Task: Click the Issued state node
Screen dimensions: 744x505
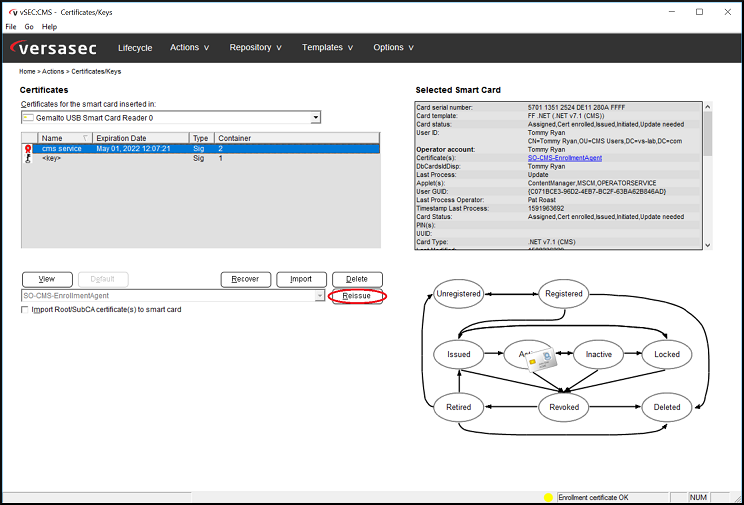Action: pyautogui.click(x=458, y=355)
